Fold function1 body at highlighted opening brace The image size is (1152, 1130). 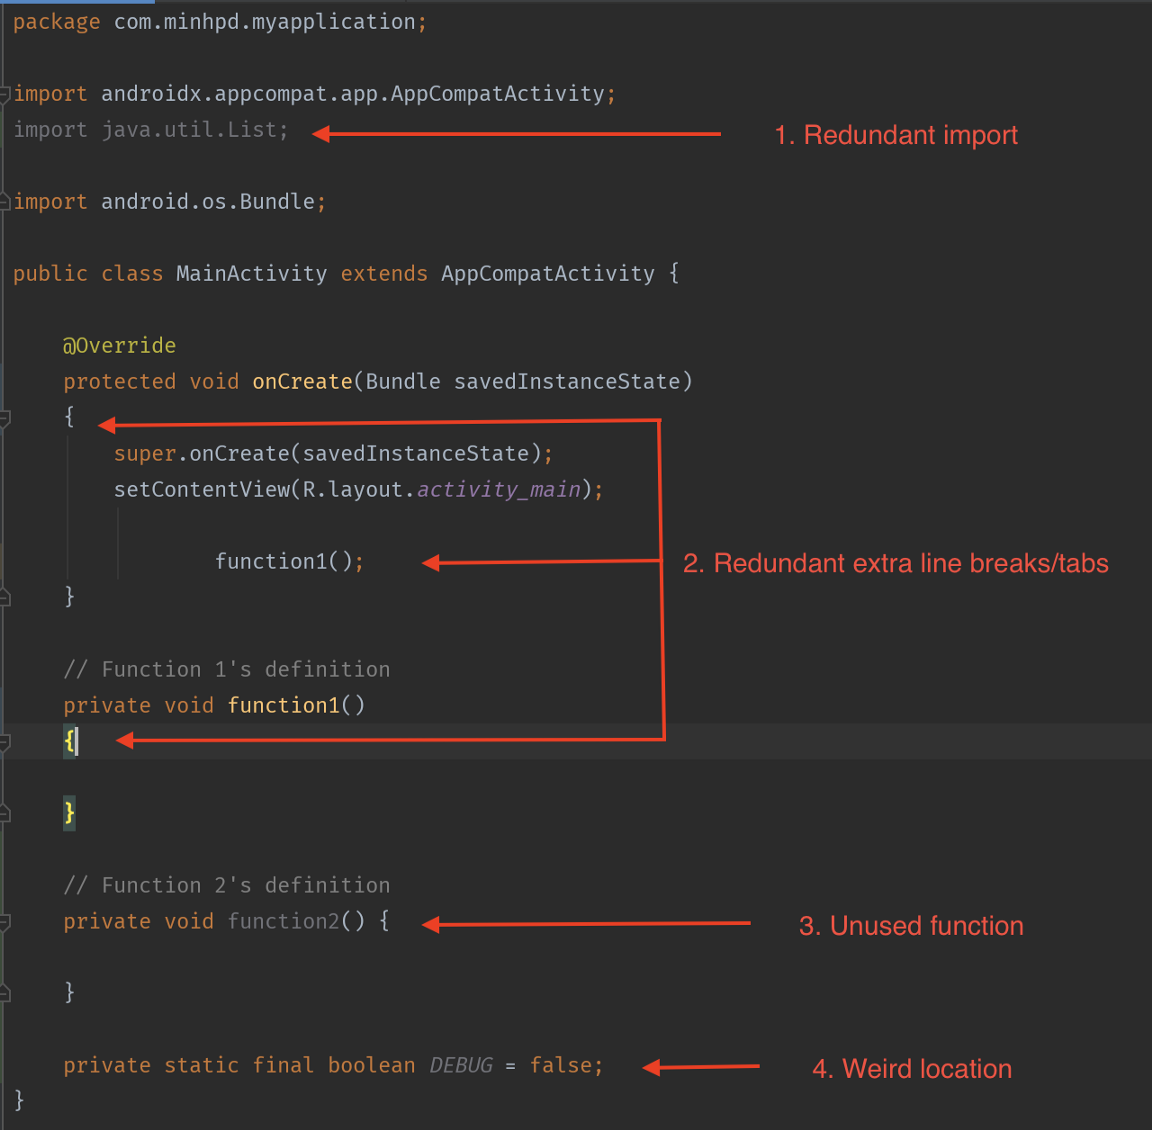pyautogui.click(x=6, y=742)
